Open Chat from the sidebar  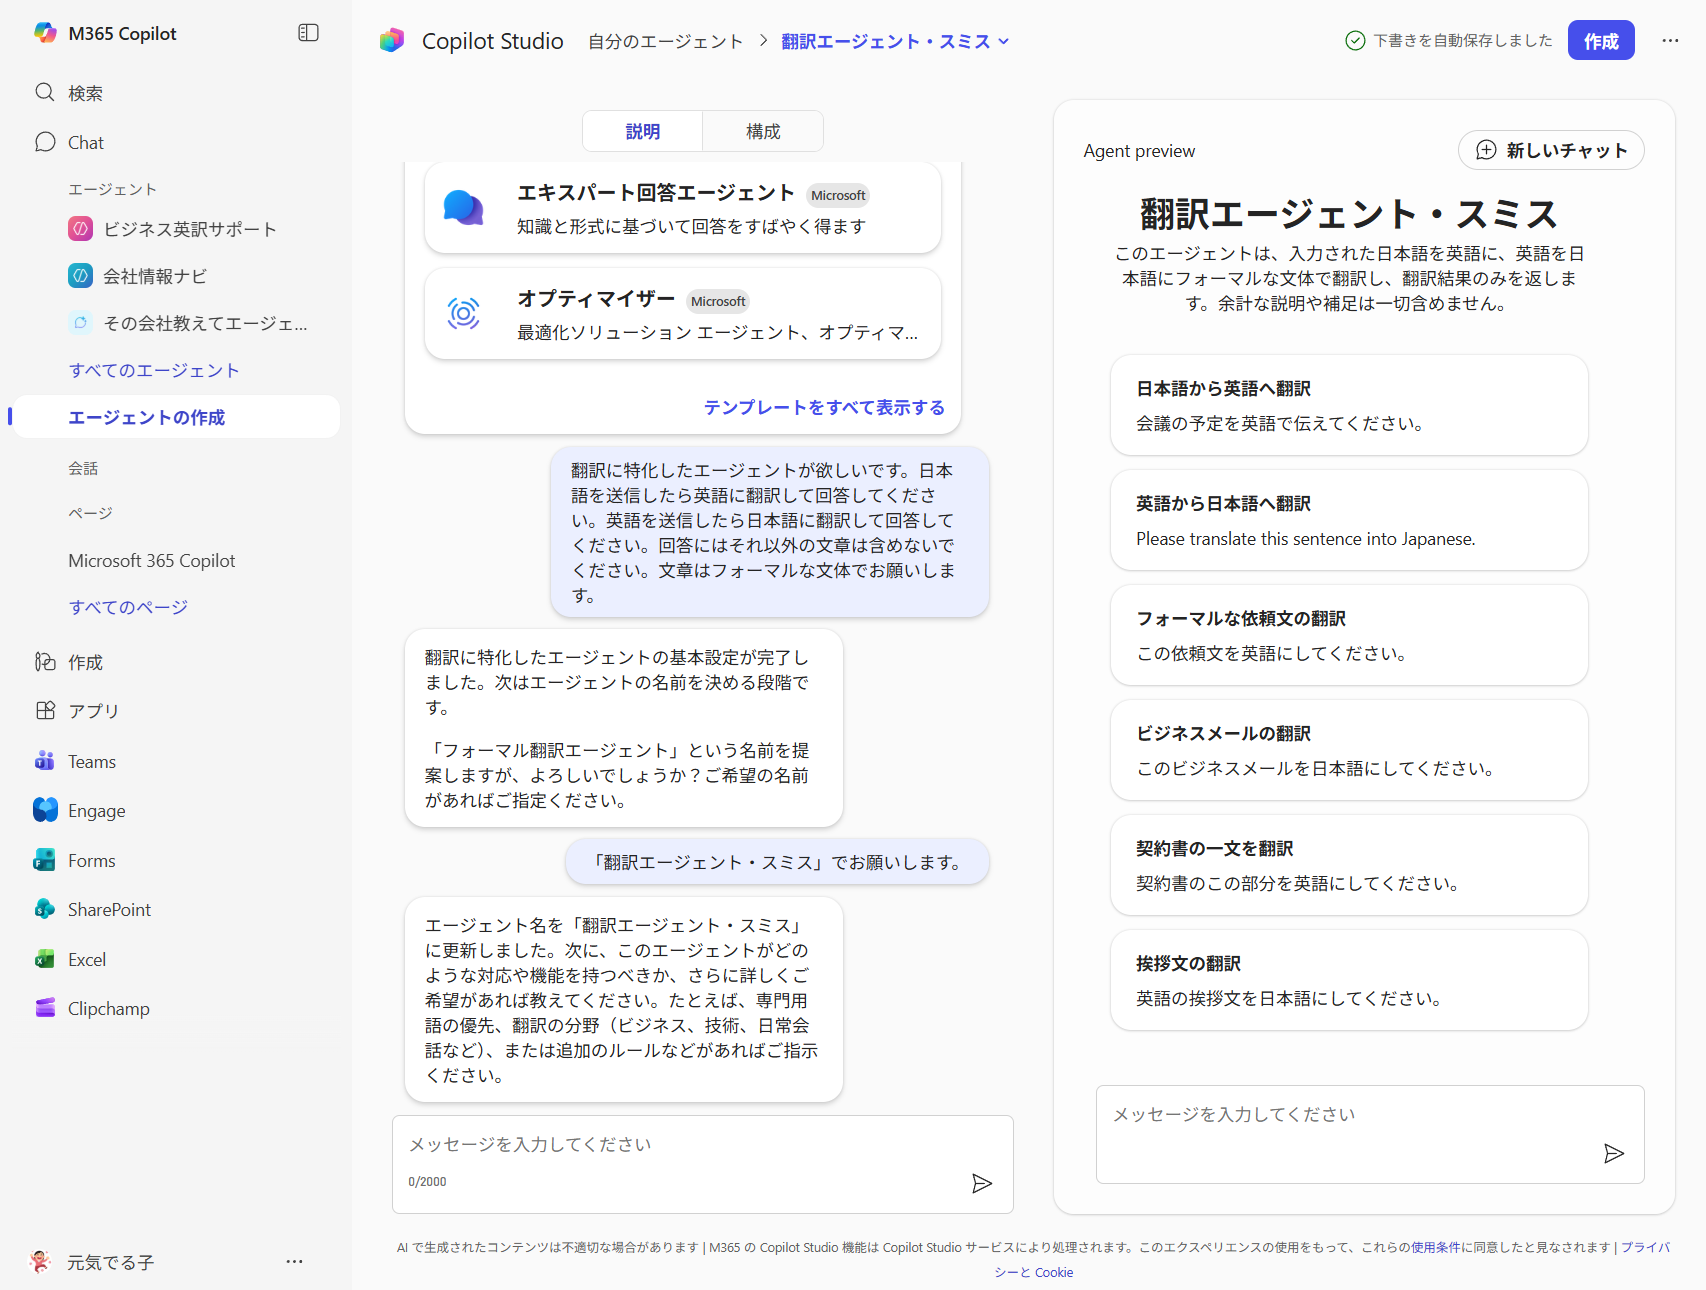pos(85,143)
